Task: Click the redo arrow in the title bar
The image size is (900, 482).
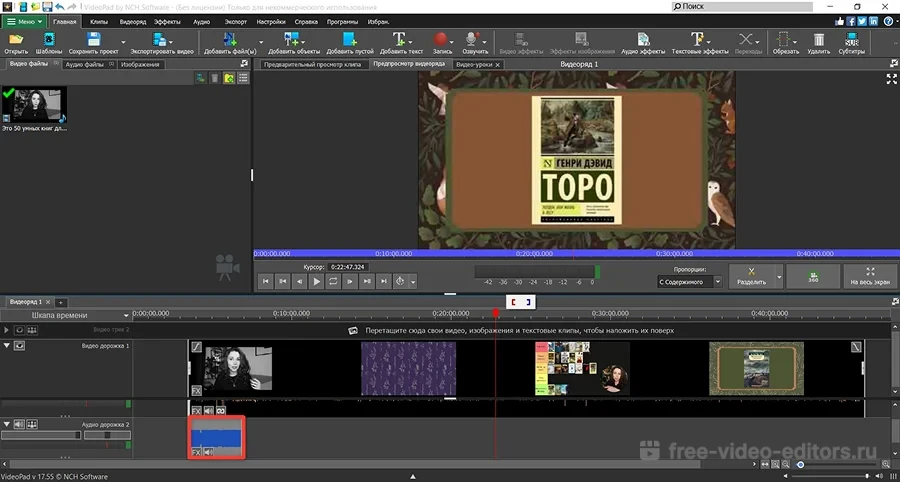Action: 71,6
